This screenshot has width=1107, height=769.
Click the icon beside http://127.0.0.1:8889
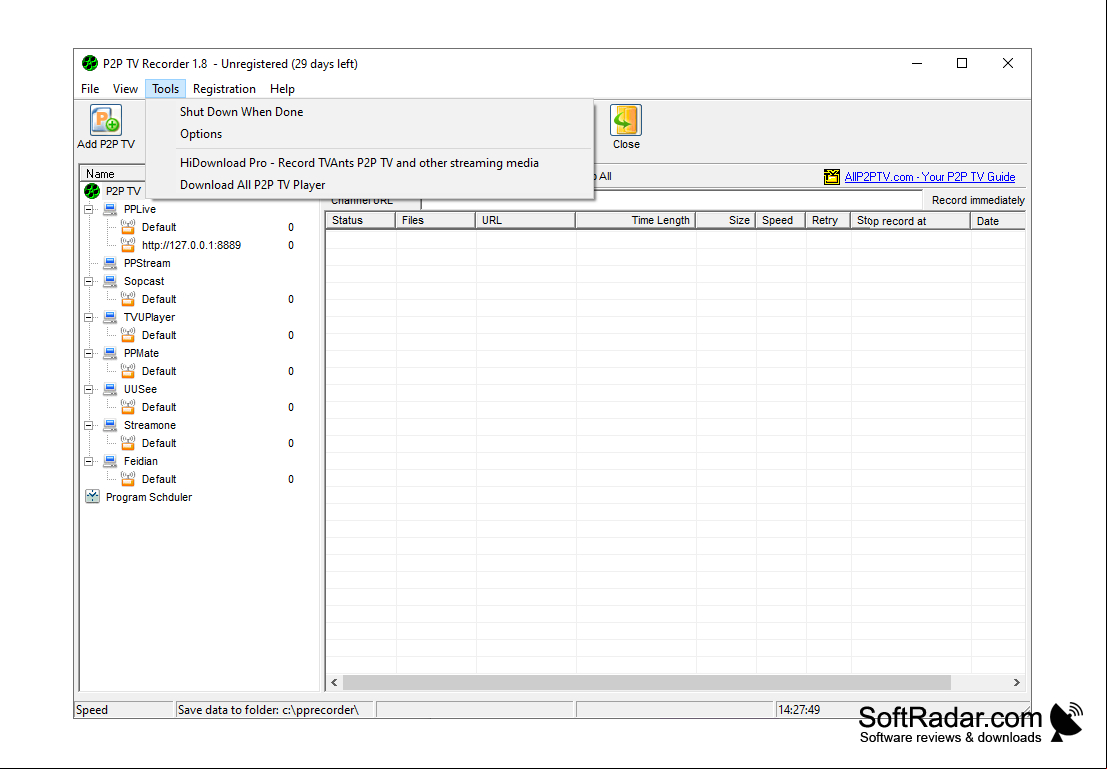click(x=128, y=245)
